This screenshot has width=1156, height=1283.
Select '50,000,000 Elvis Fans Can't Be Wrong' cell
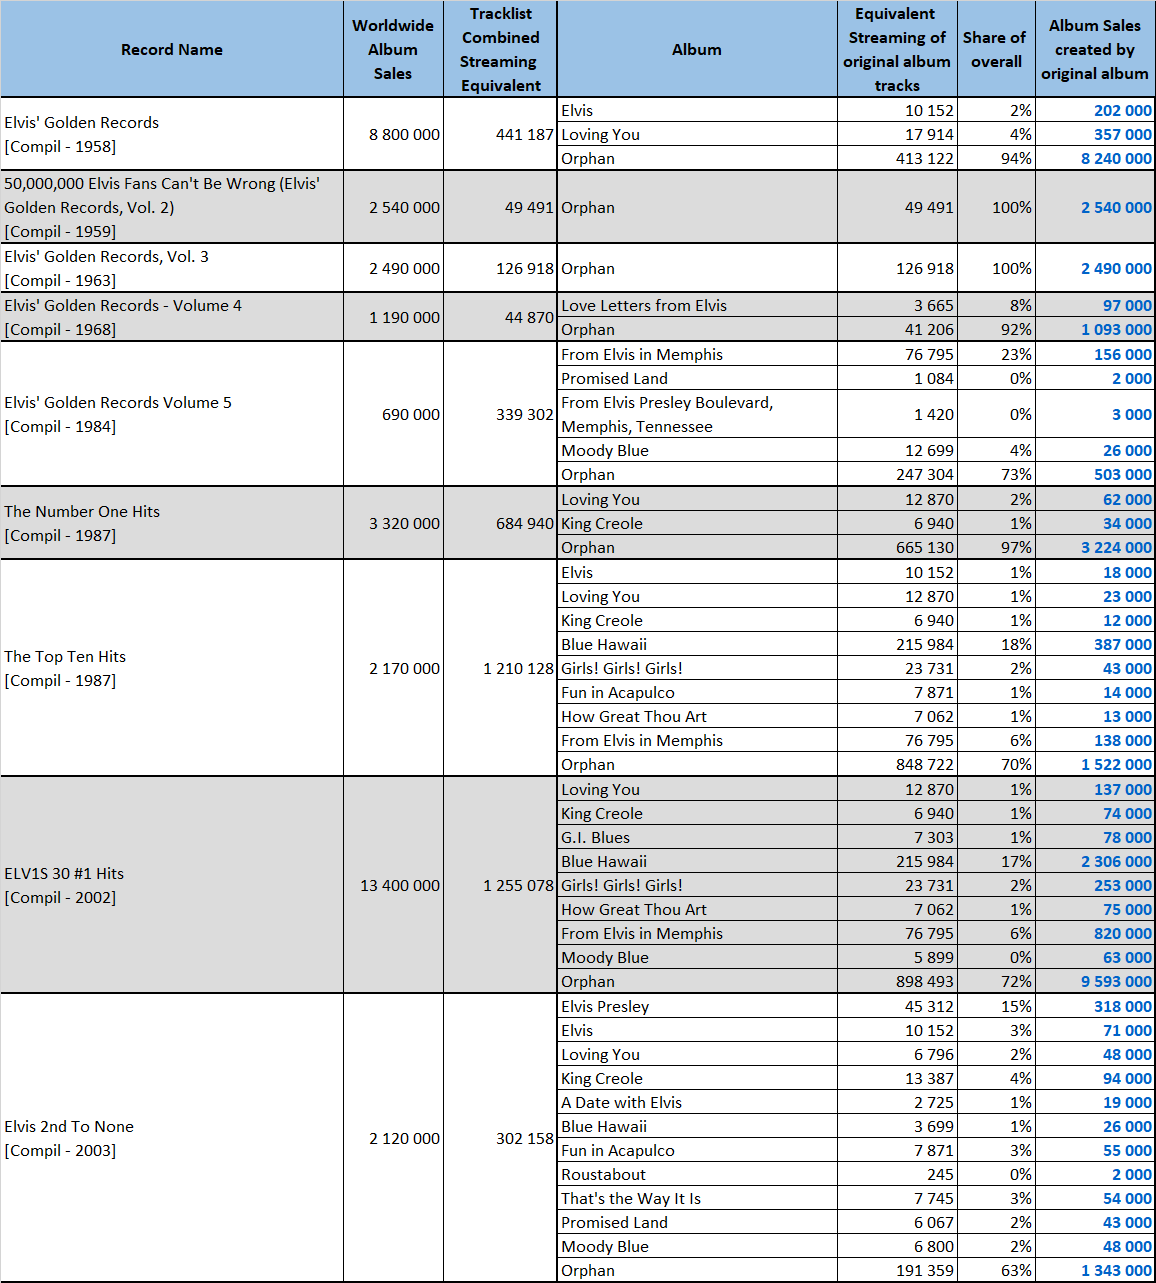pos(172,207)
